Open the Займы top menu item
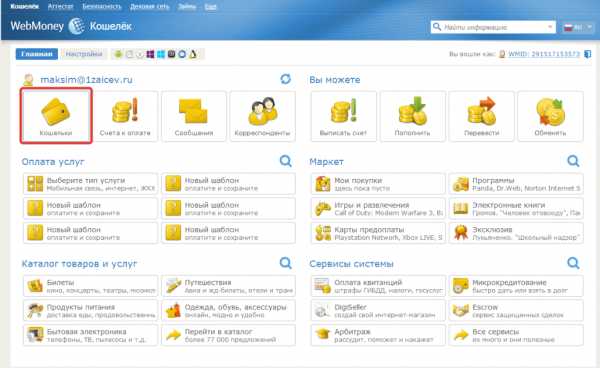This screenshot has width=600, height=368. pyautogui.click(x=187, y=7)
